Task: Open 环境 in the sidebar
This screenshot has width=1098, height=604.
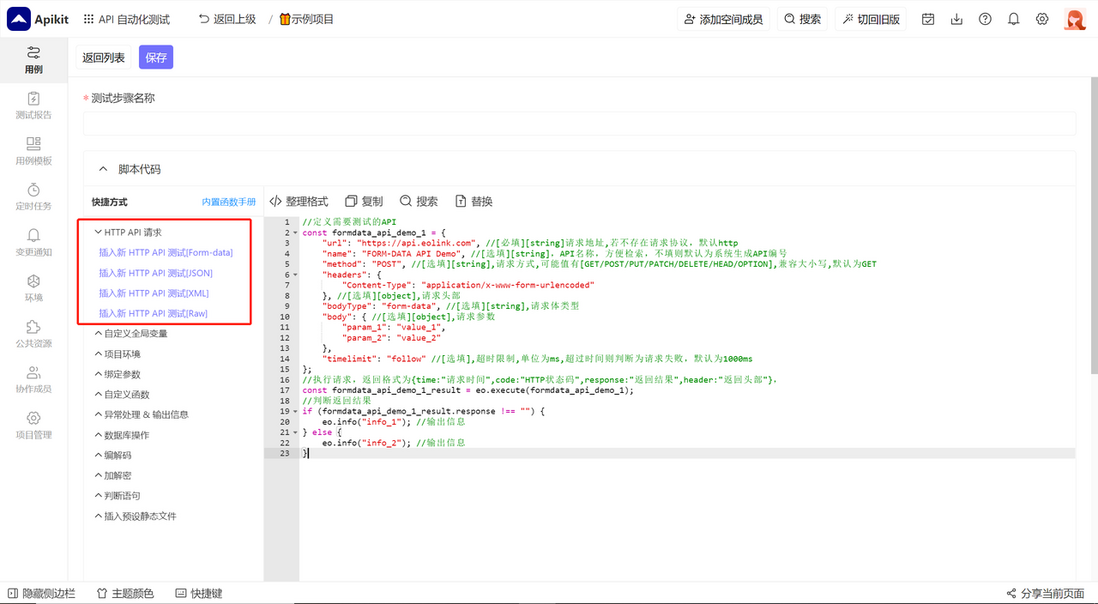Action: click(x=34, y=288)
